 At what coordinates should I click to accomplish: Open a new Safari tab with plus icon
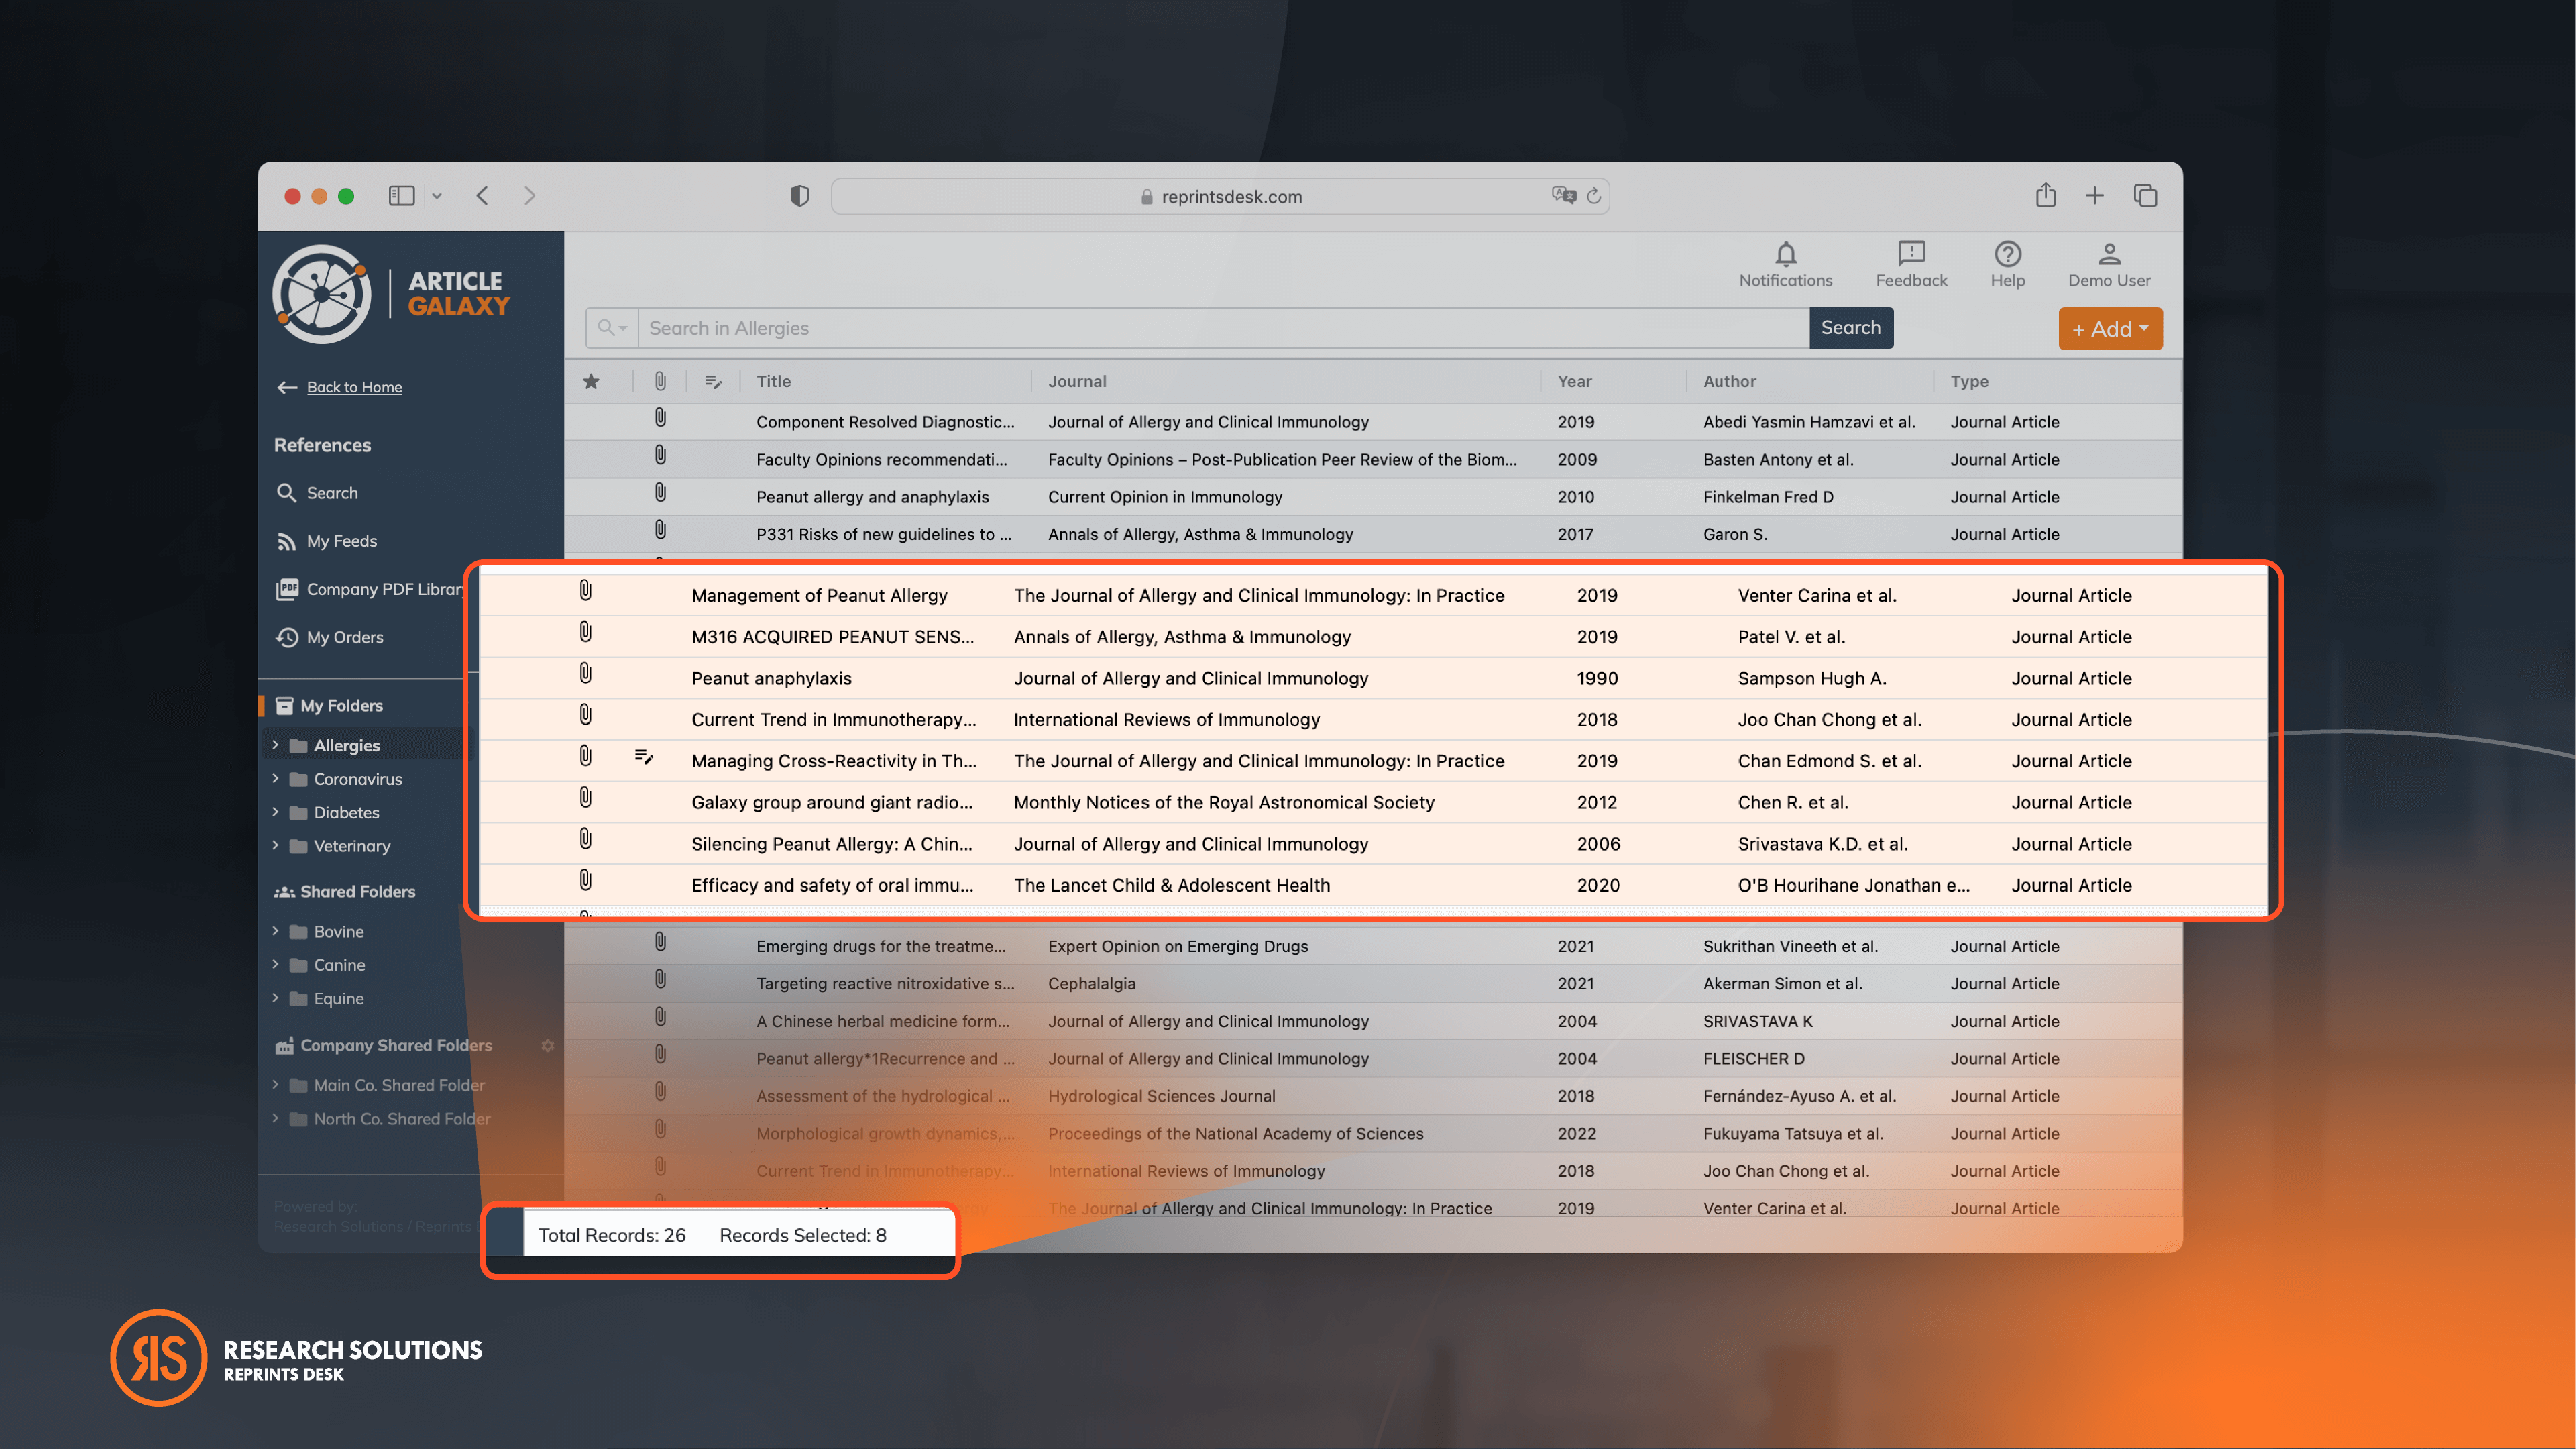coord(2094,196)
